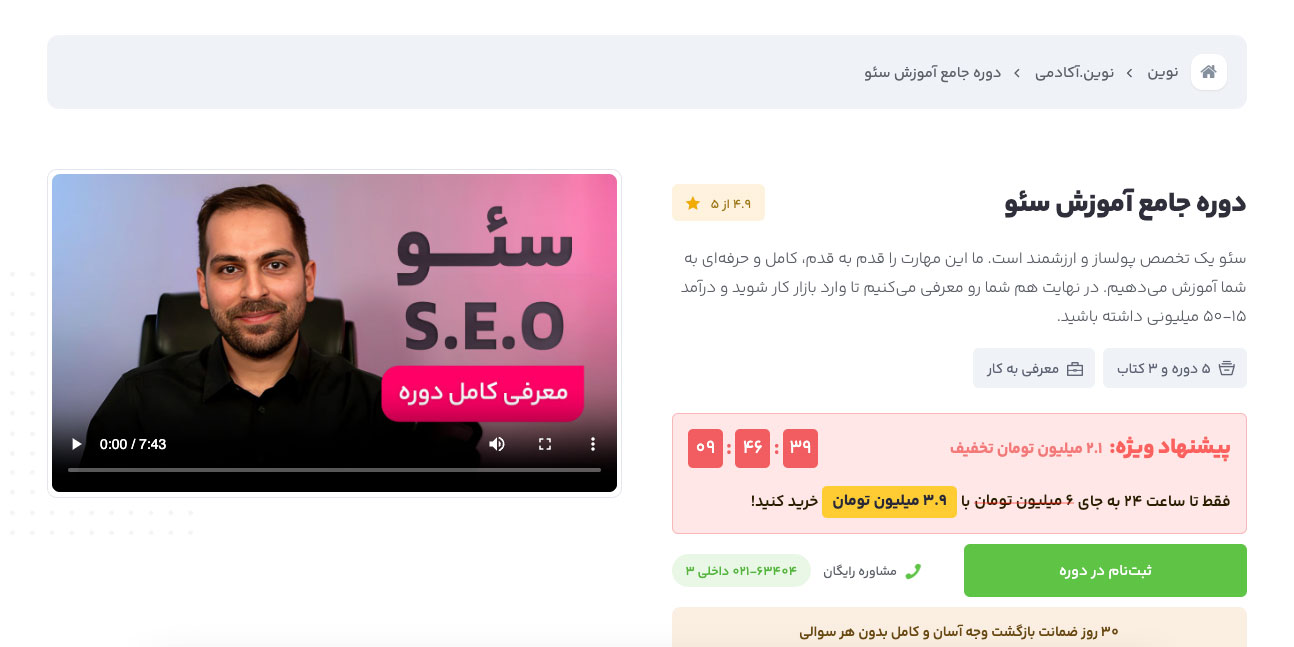Click the yellow ۳.۹ میلیون تومان price tag

pyautogui.click(x=889, y=501)
